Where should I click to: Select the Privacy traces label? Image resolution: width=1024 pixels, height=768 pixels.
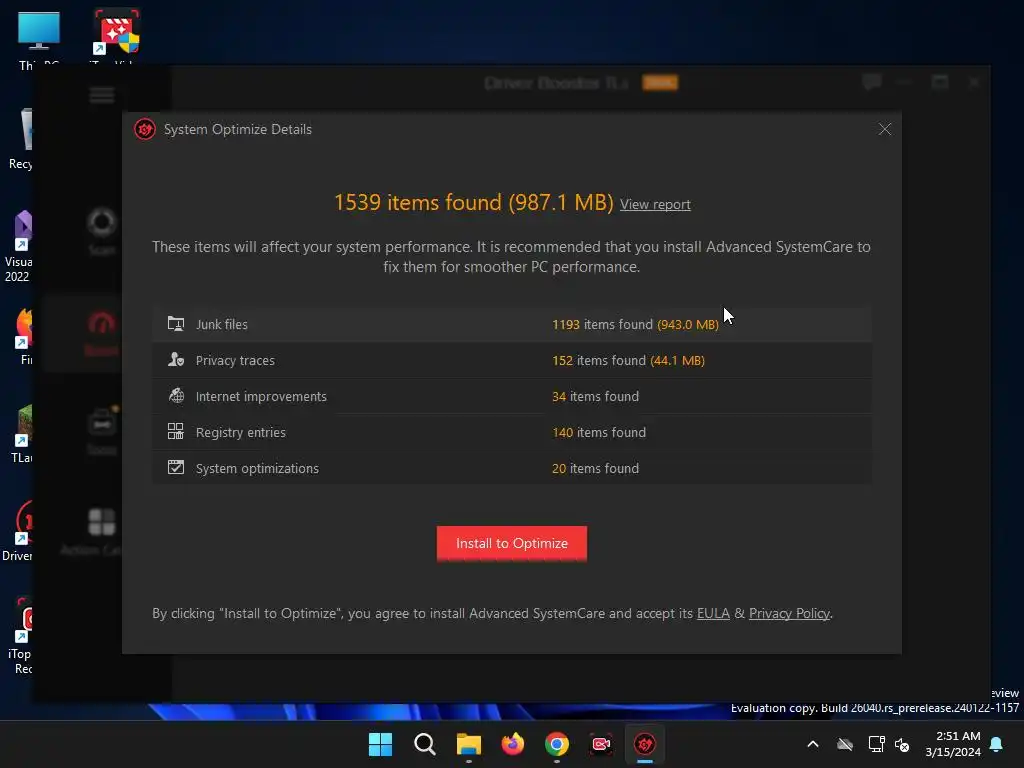pos(235,360)
